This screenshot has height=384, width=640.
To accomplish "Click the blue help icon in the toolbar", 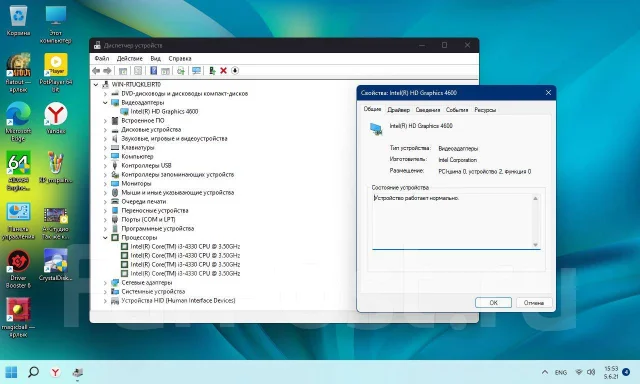I will 153,71.
